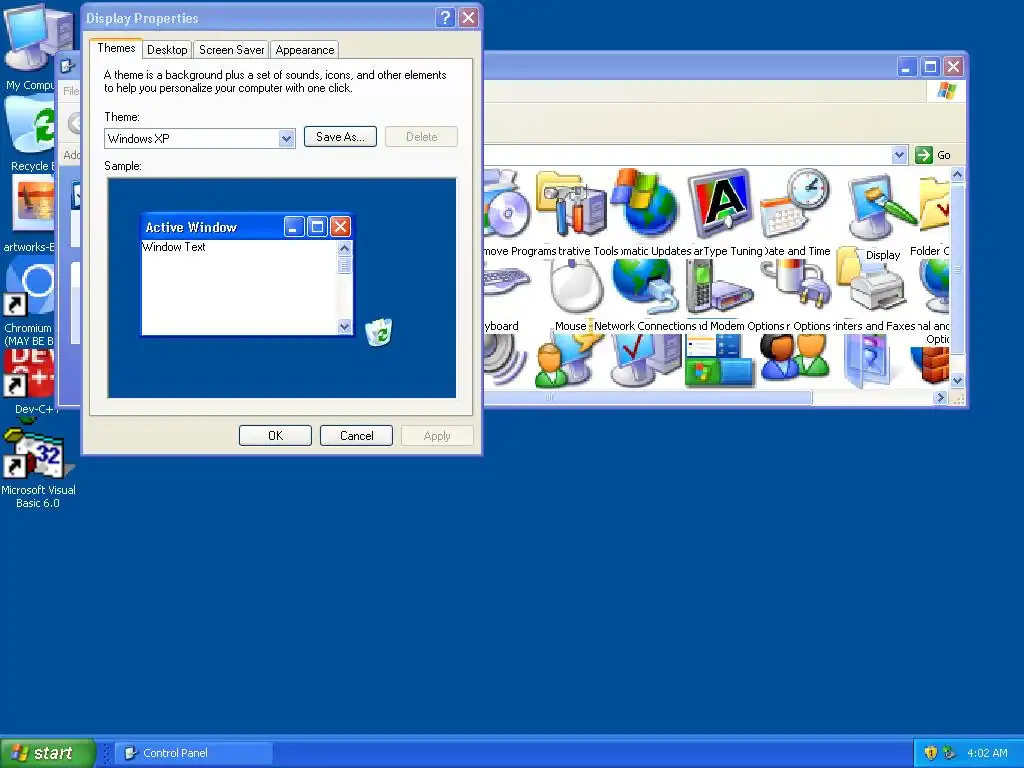Open Speech icon with person and monitor
1024x768 pixels.
click(567, 360)
